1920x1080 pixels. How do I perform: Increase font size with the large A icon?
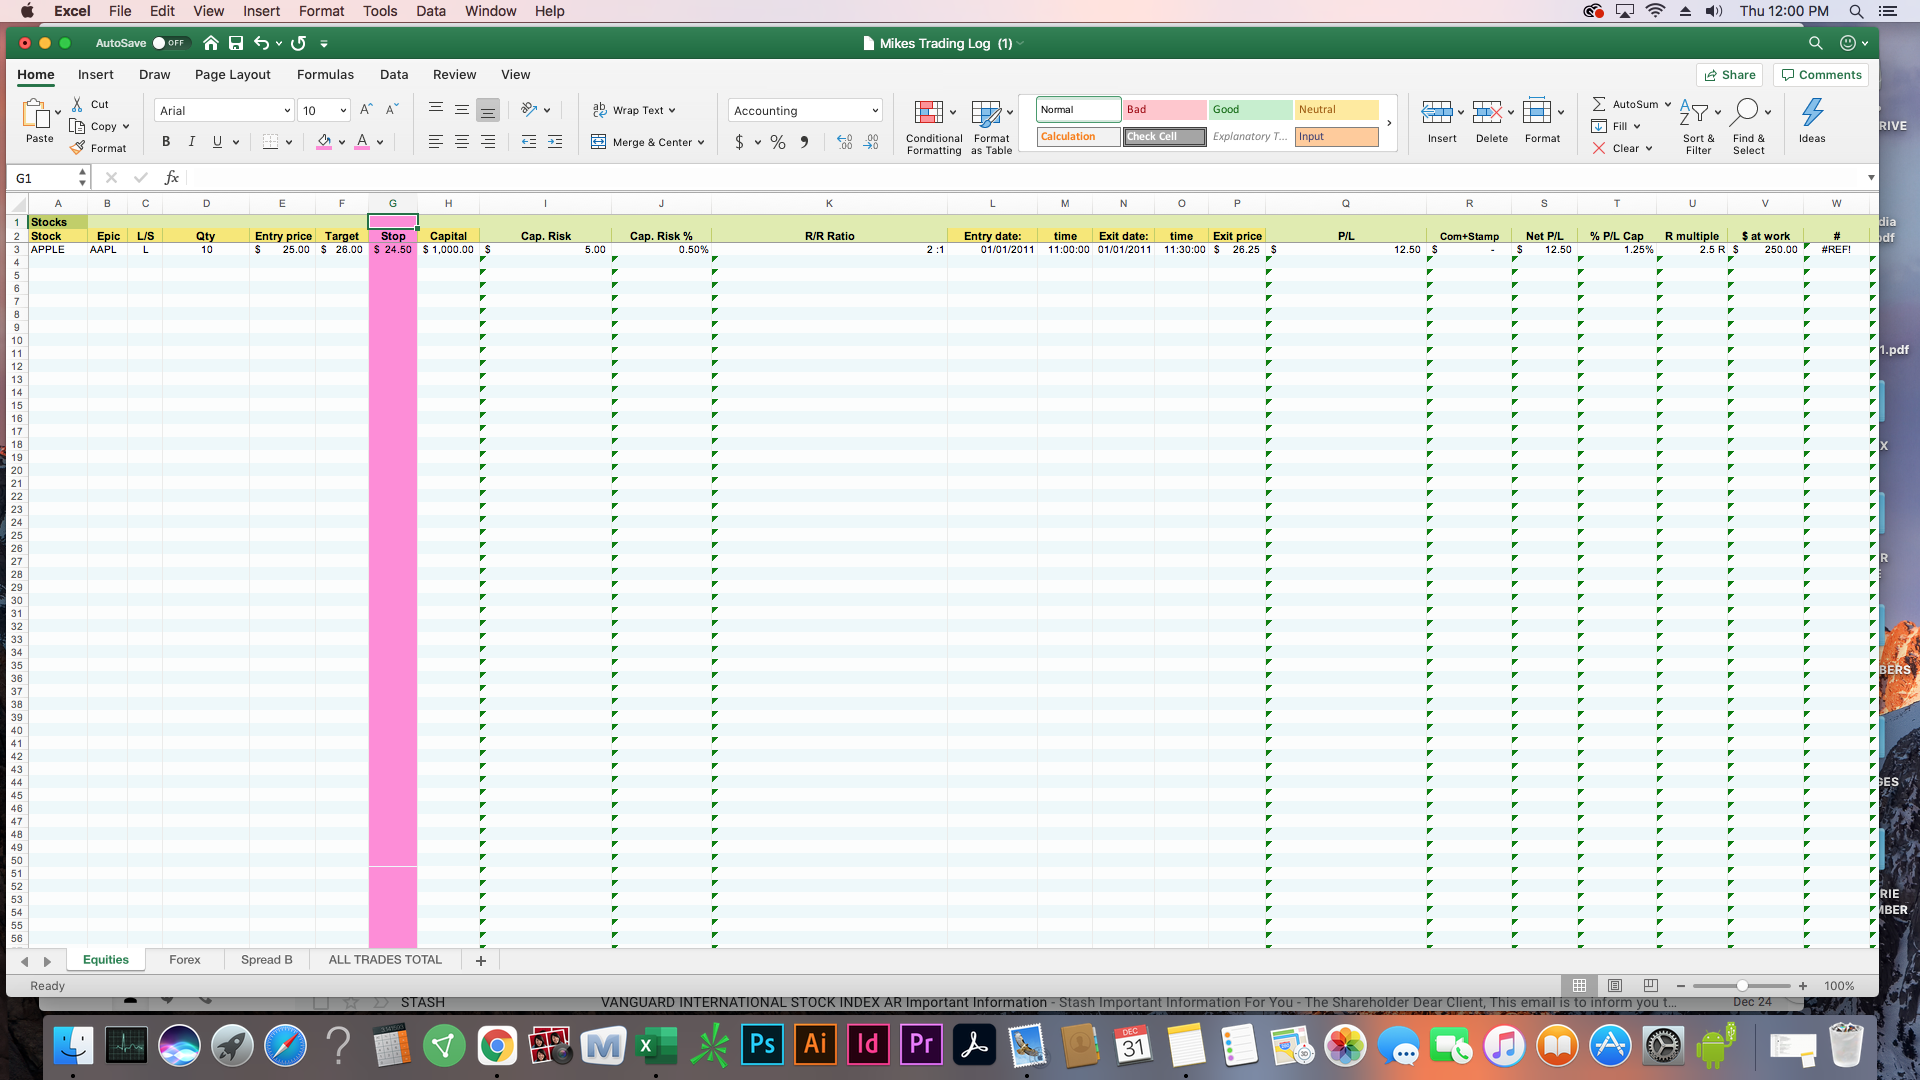click(366, 110)
